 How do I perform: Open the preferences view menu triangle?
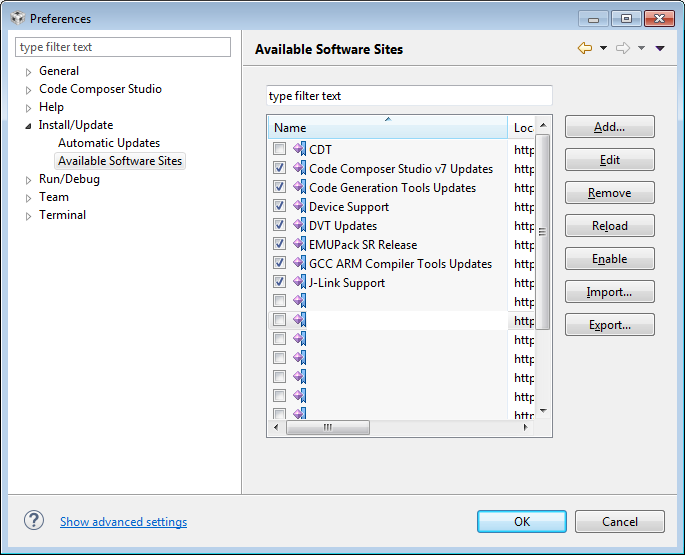click(660, 49)
